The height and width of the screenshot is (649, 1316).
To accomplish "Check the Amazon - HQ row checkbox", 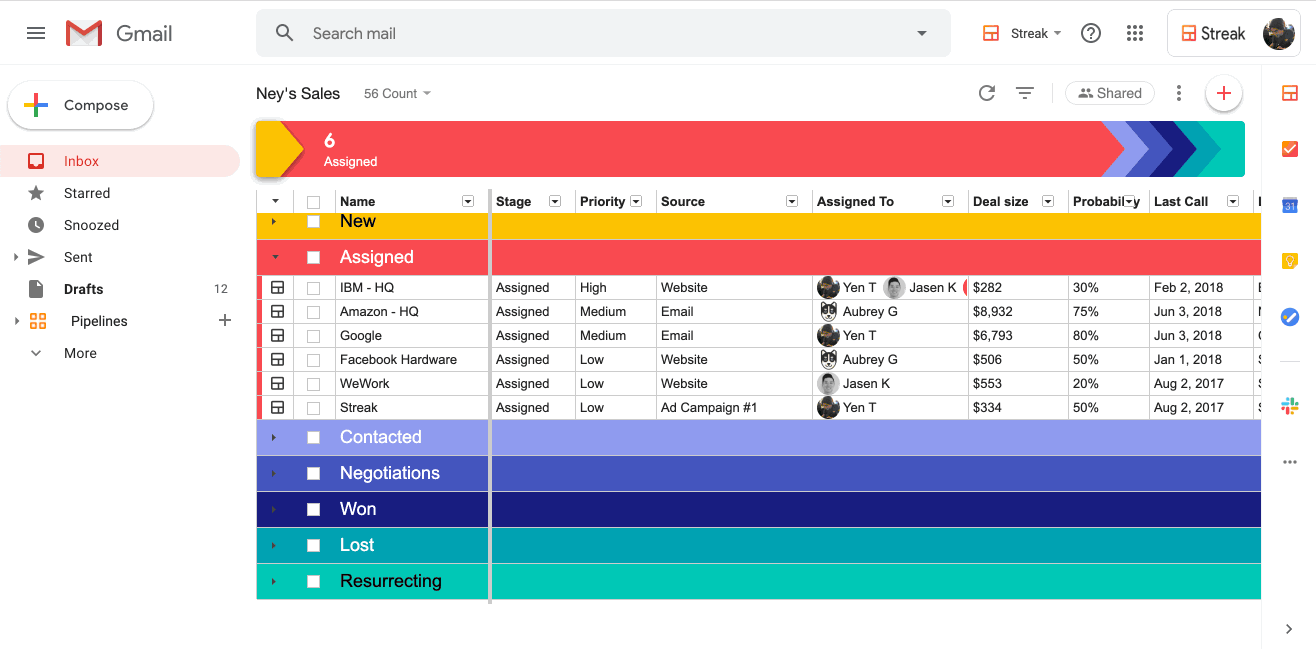I will pos(313,312).
